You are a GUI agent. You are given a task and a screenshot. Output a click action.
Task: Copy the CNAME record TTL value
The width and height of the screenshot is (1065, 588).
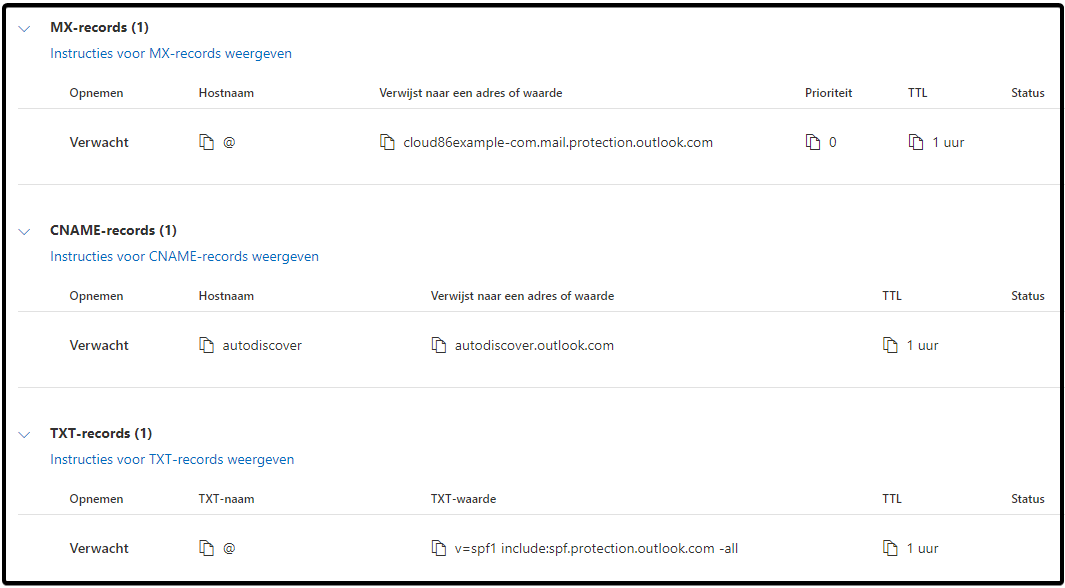890,345
